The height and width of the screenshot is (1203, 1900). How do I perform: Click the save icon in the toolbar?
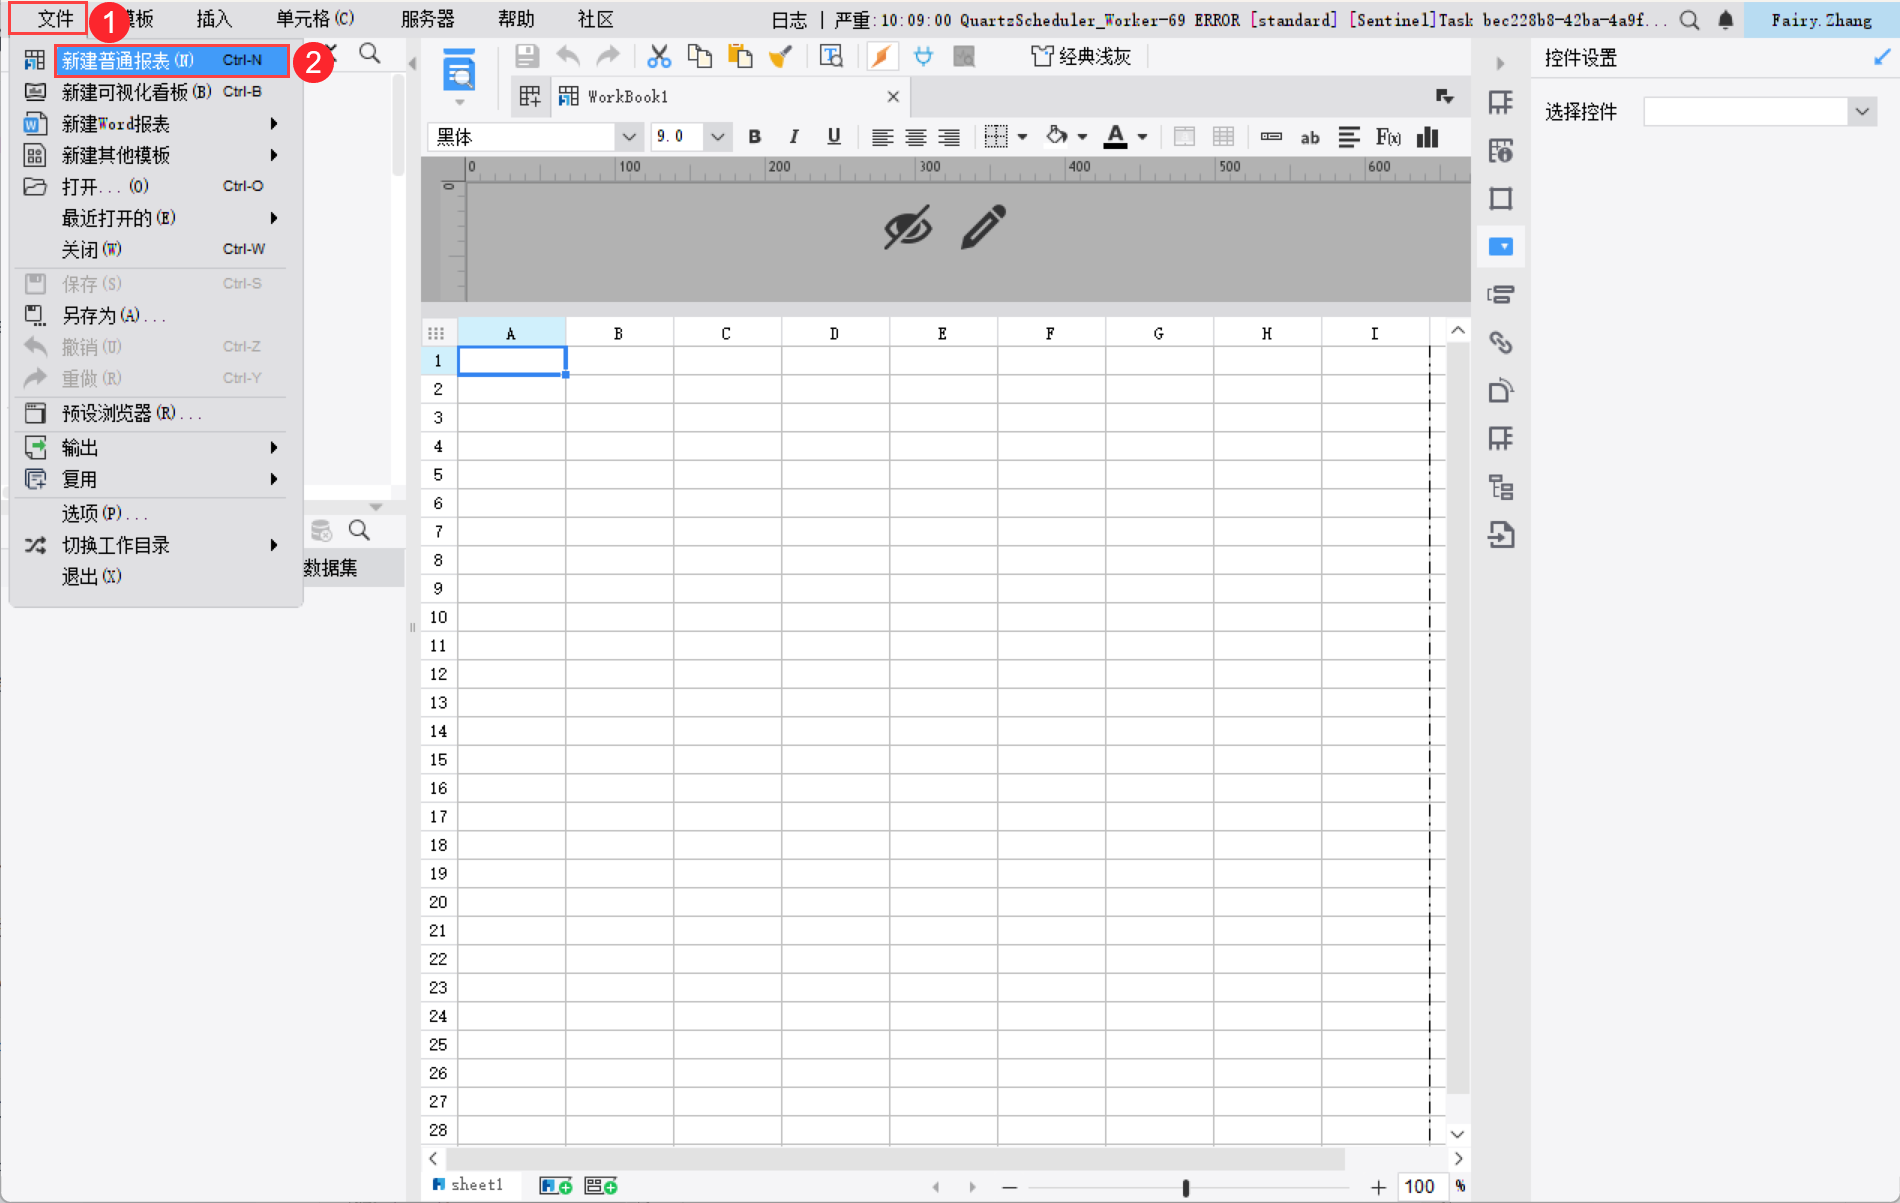click(x=527, y=57)
